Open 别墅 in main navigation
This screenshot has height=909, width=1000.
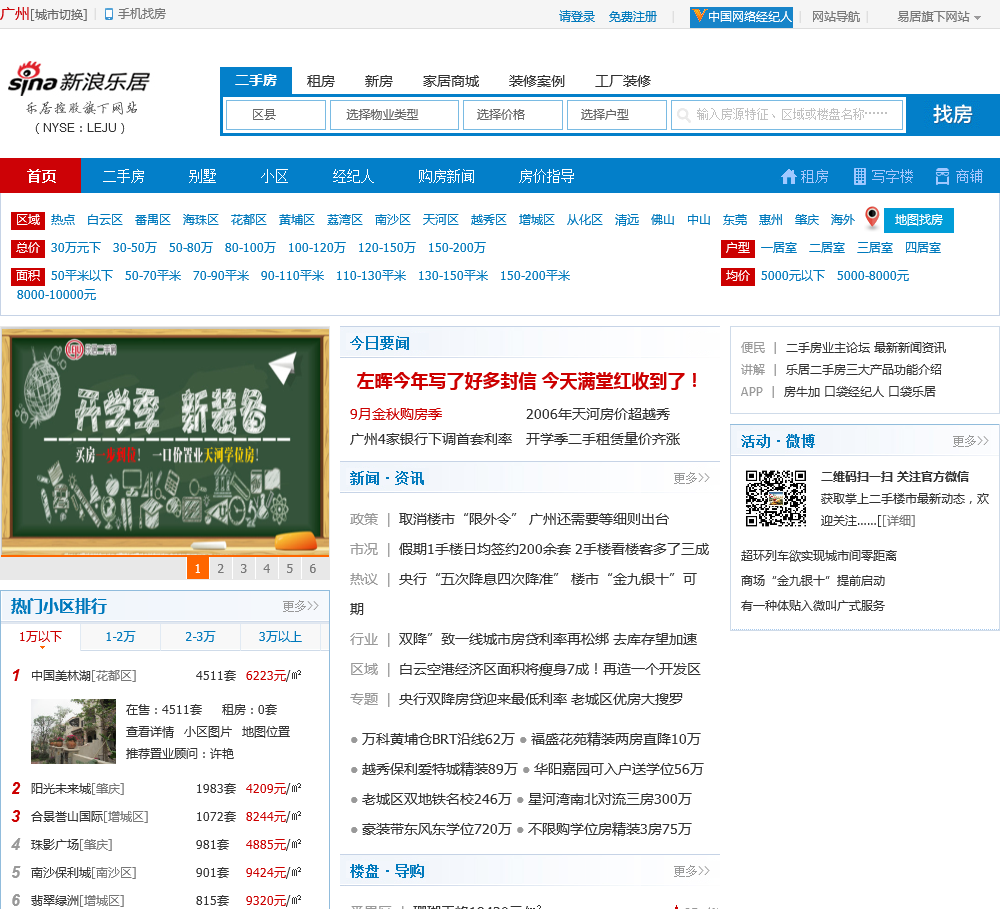(202, 176)
